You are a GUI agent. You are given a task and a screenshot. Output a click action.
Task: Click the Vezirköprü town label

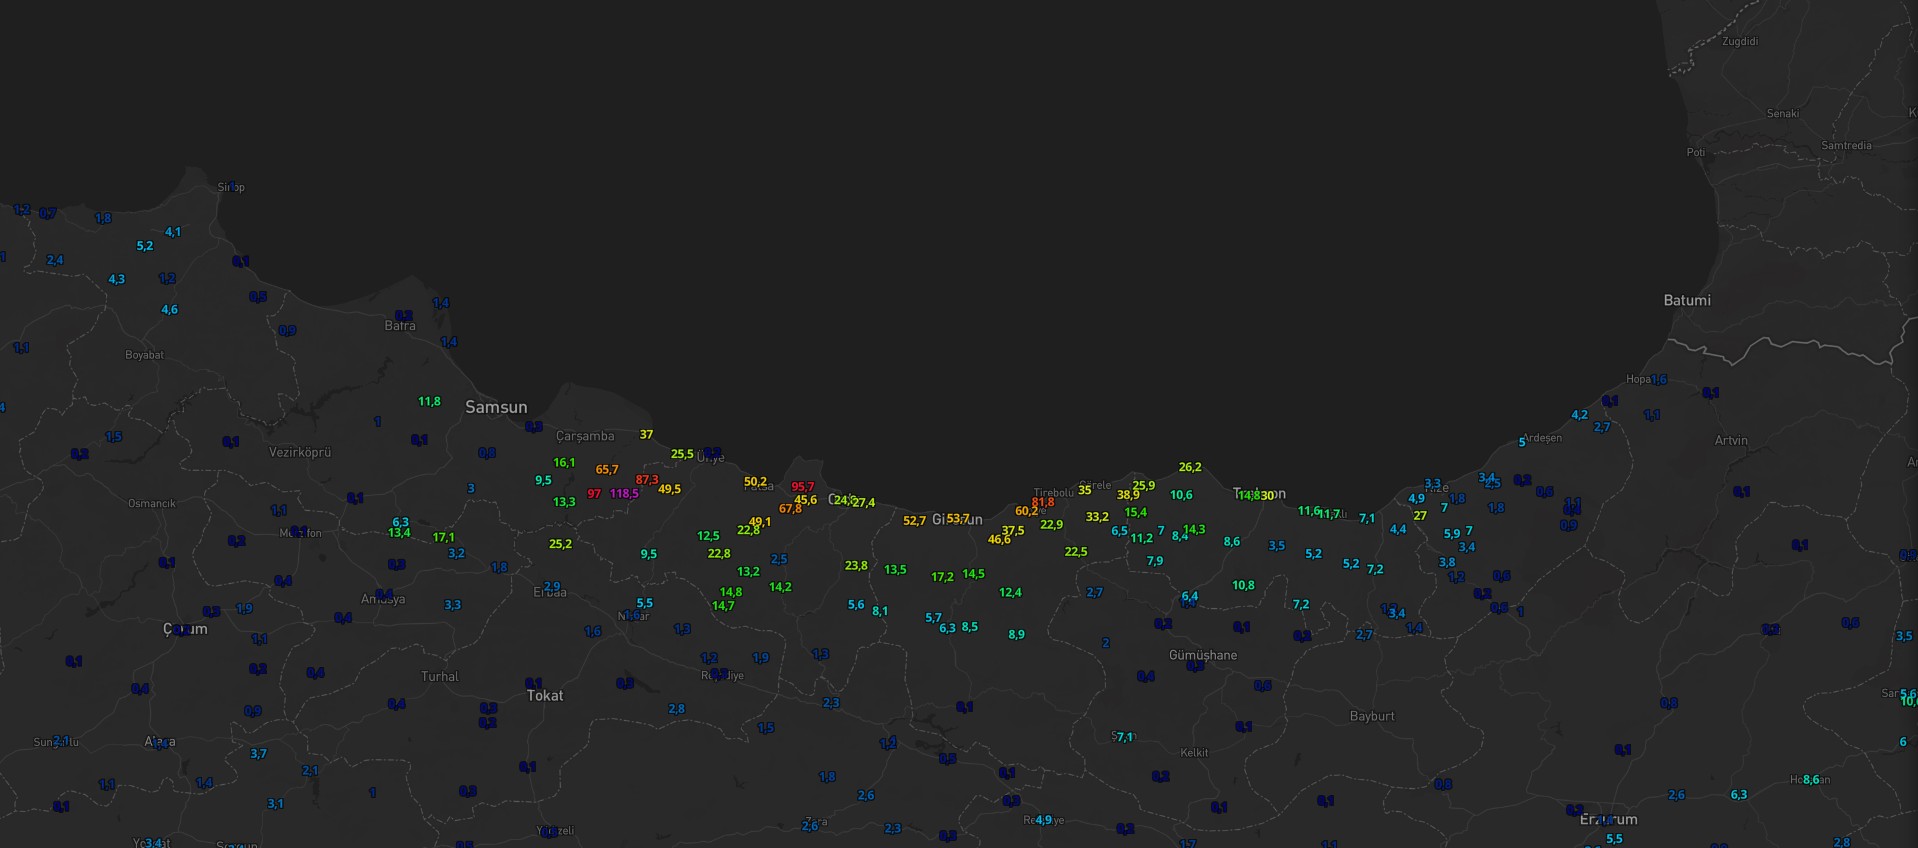click(300, 452)
